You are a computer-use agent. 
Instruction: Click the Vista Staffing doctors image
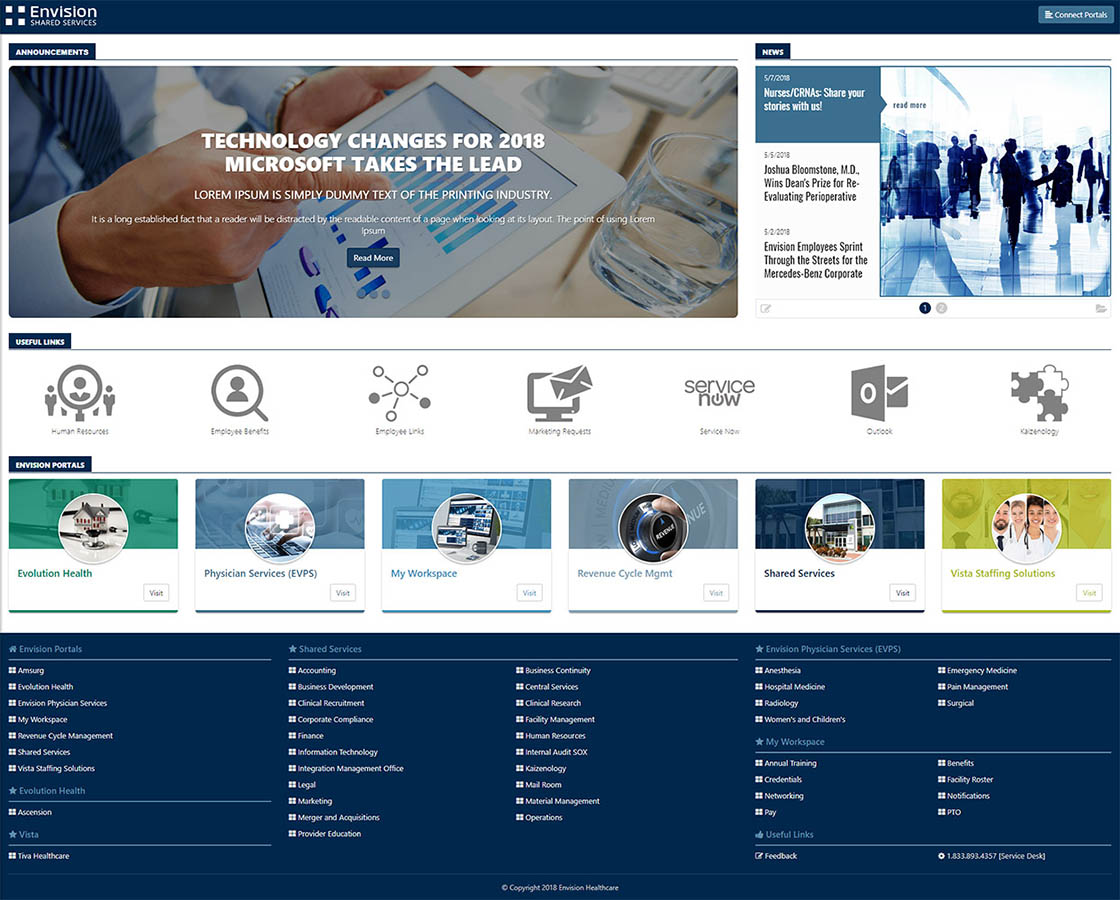tap(1026, 529)
